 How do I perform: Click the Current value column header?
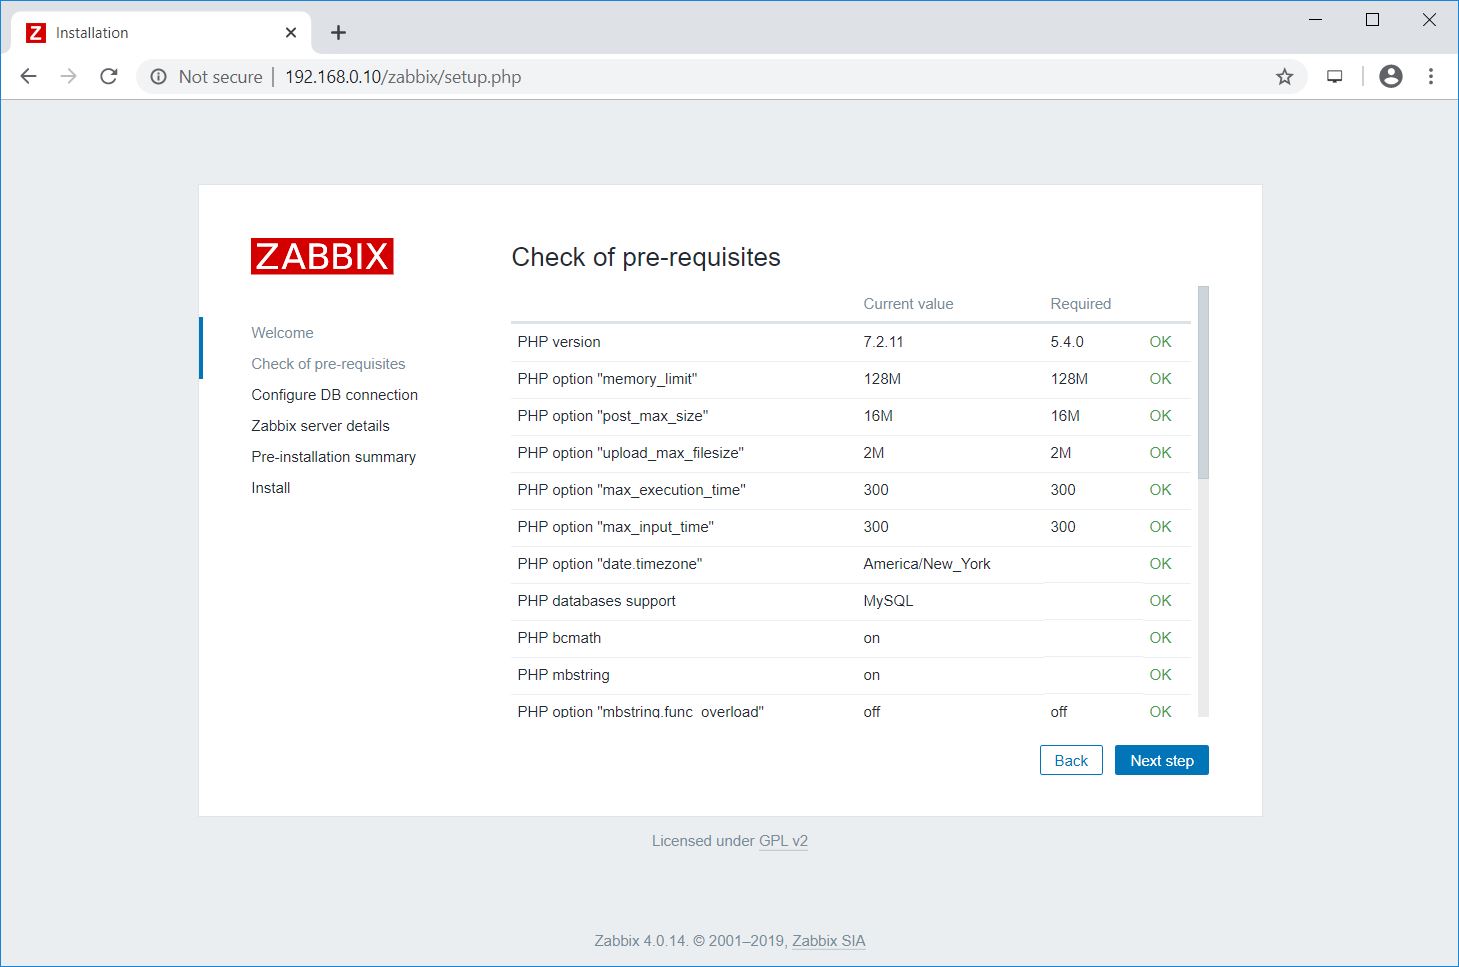click(908, 304)
